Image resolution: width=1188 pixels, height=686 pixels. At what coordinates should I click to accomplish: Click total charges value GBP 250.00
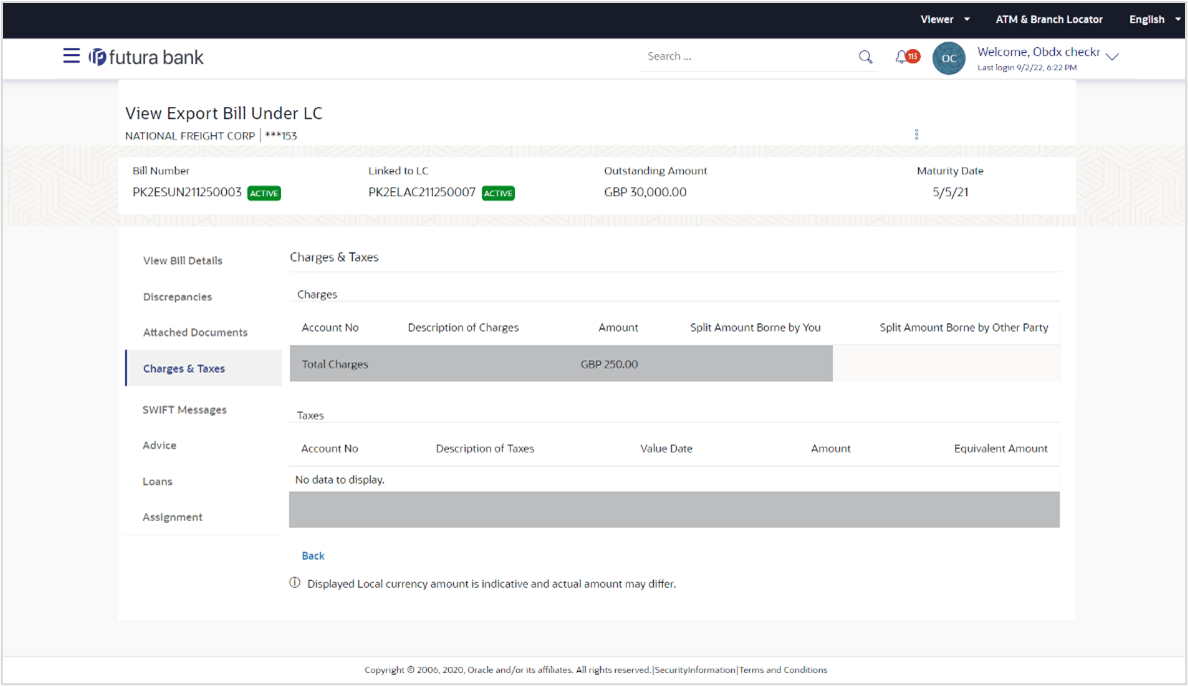(x=609, y=365)
